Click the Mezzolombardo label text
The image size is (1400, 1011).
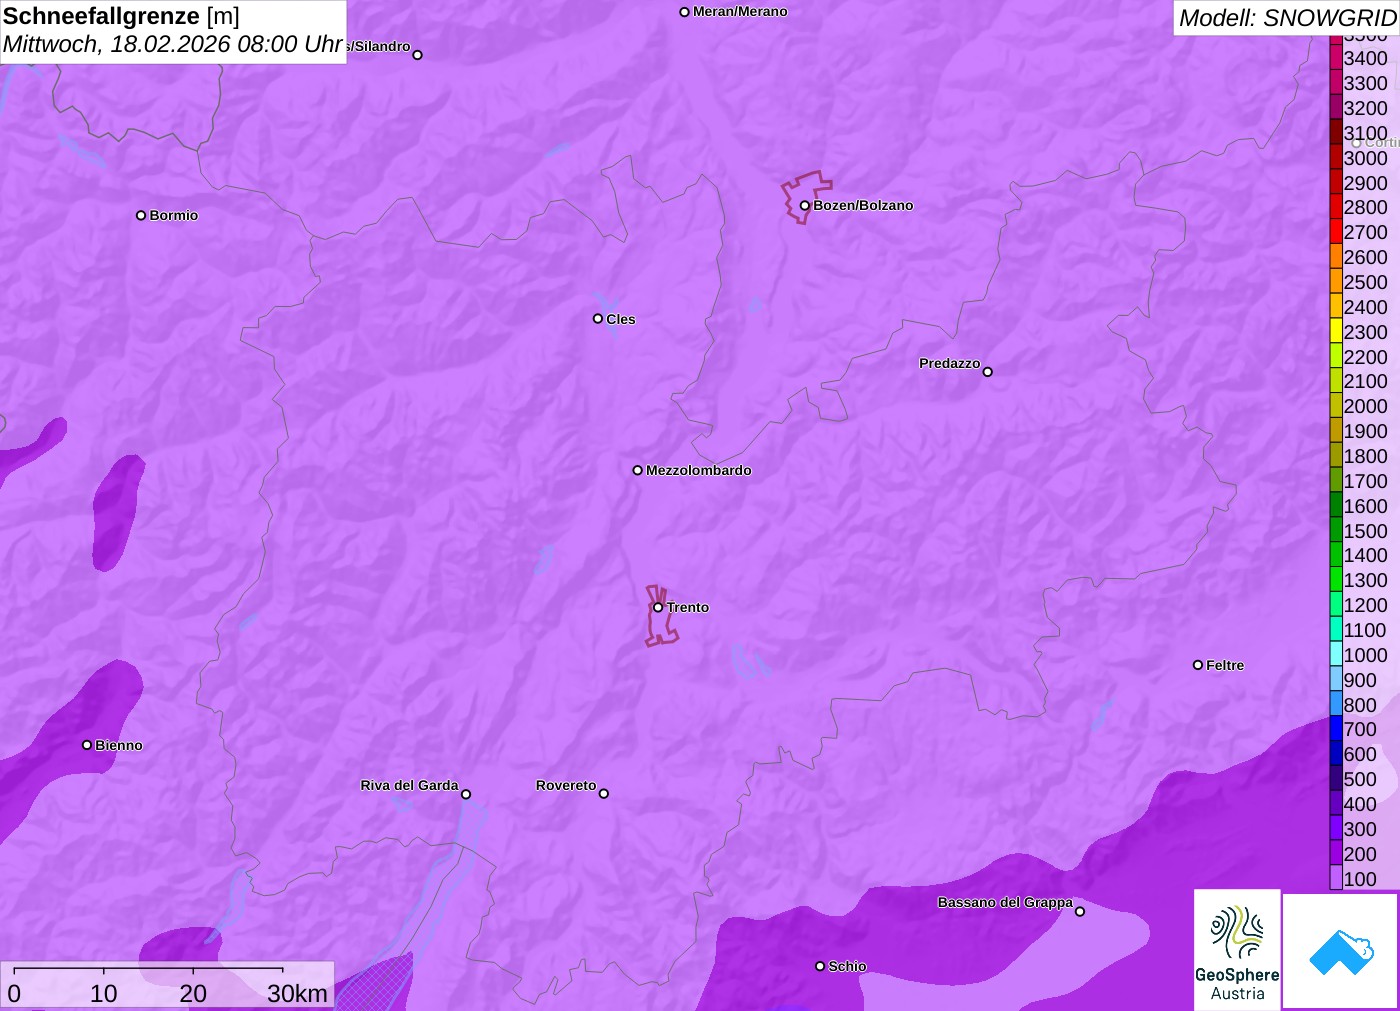click(x=699, y=470)
